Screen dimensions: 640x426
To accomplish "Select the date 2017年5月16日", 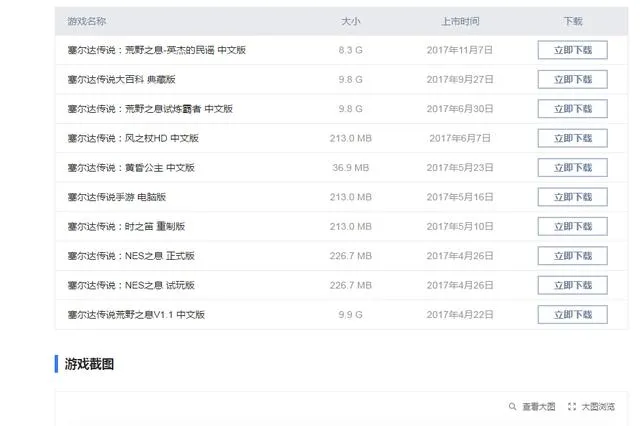I will tap(460, 197).
